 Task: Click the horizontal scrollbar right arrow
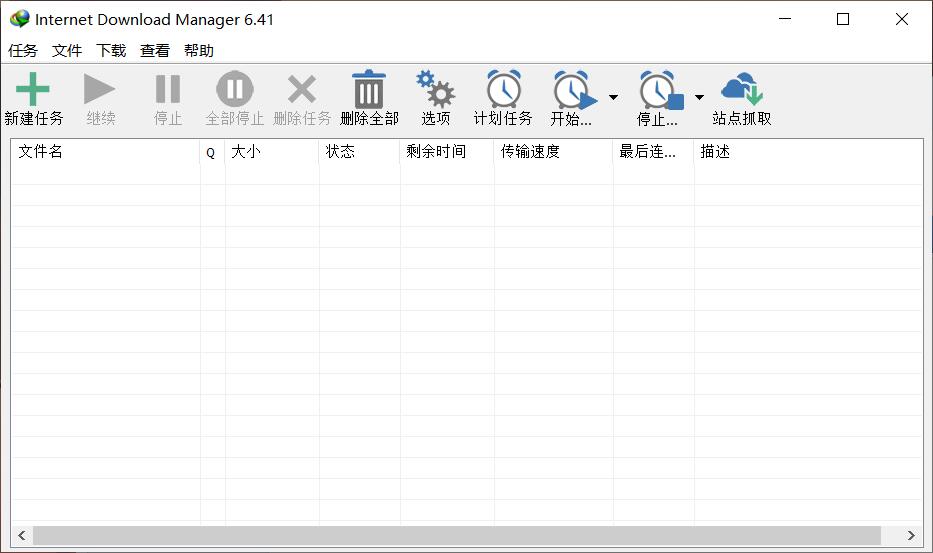click(911, 535)
